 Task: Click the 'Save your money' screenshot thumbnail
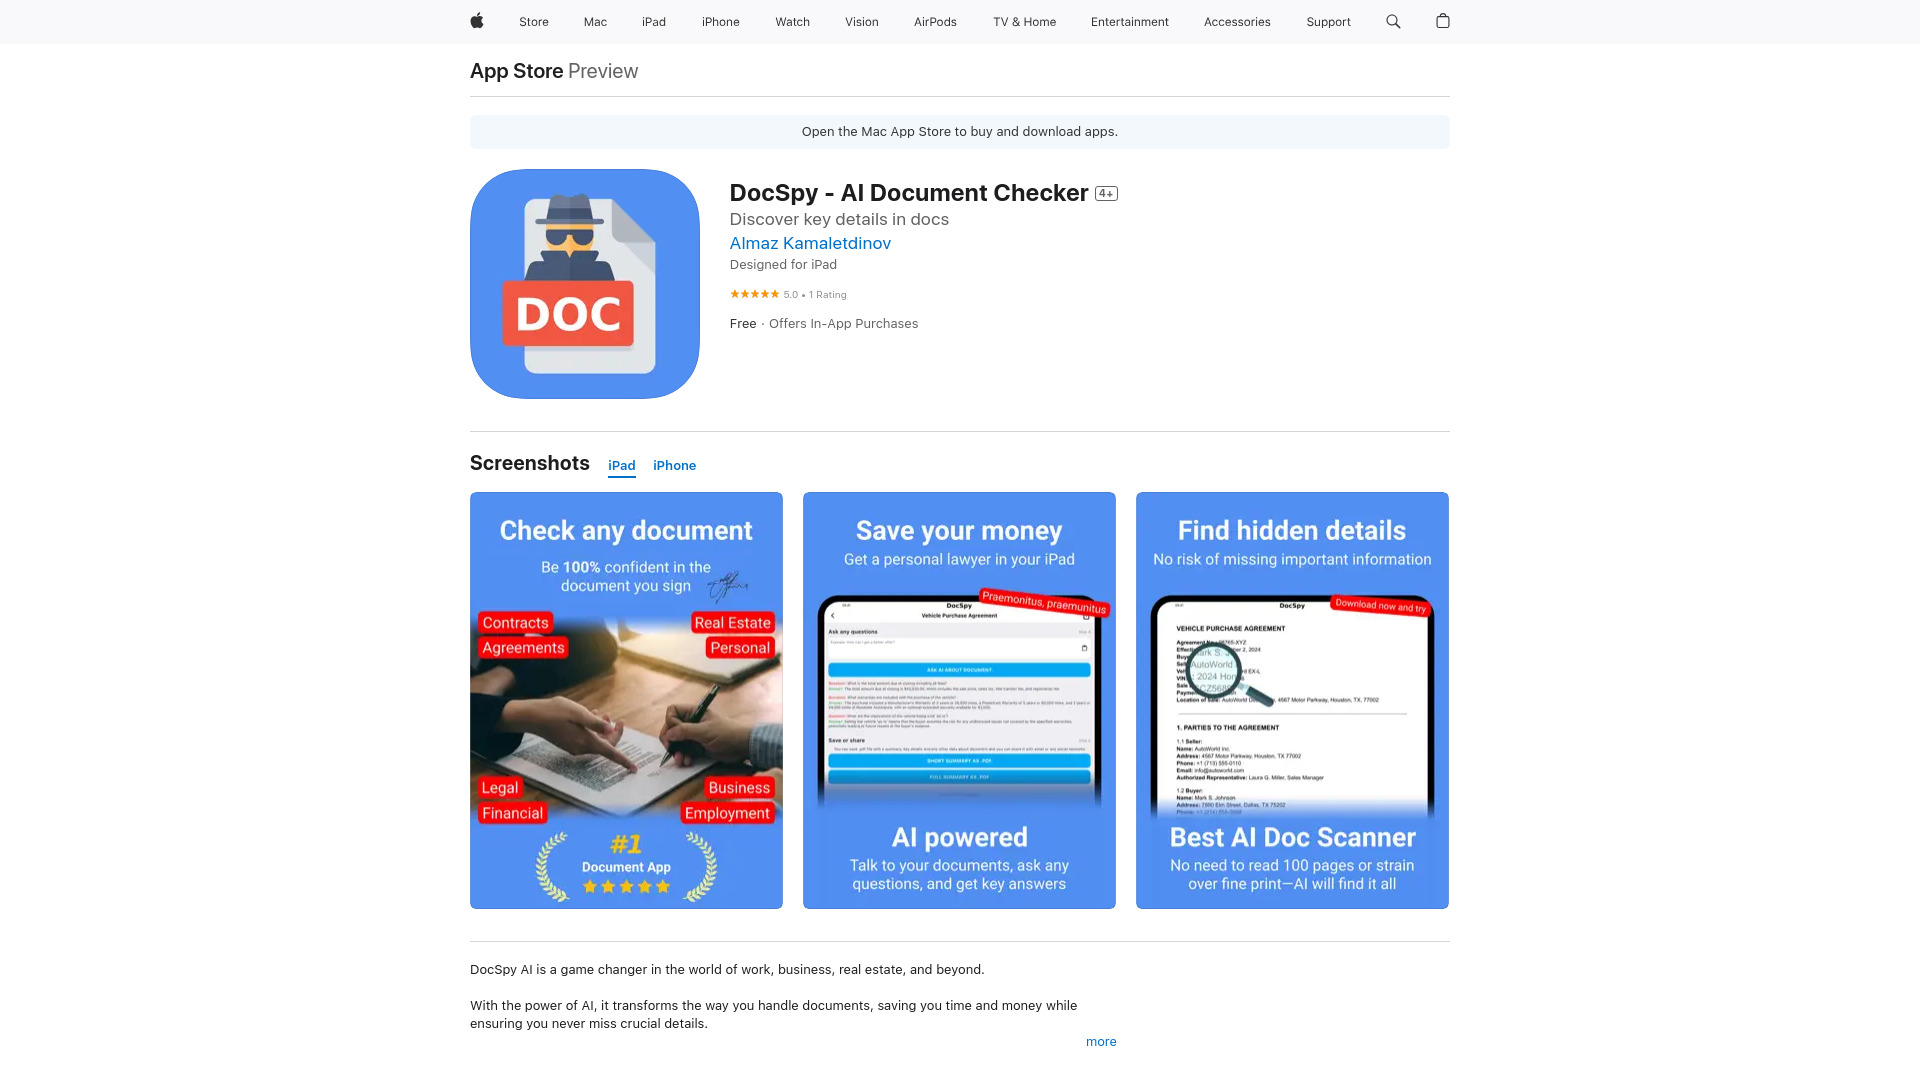tap(959, 699)
